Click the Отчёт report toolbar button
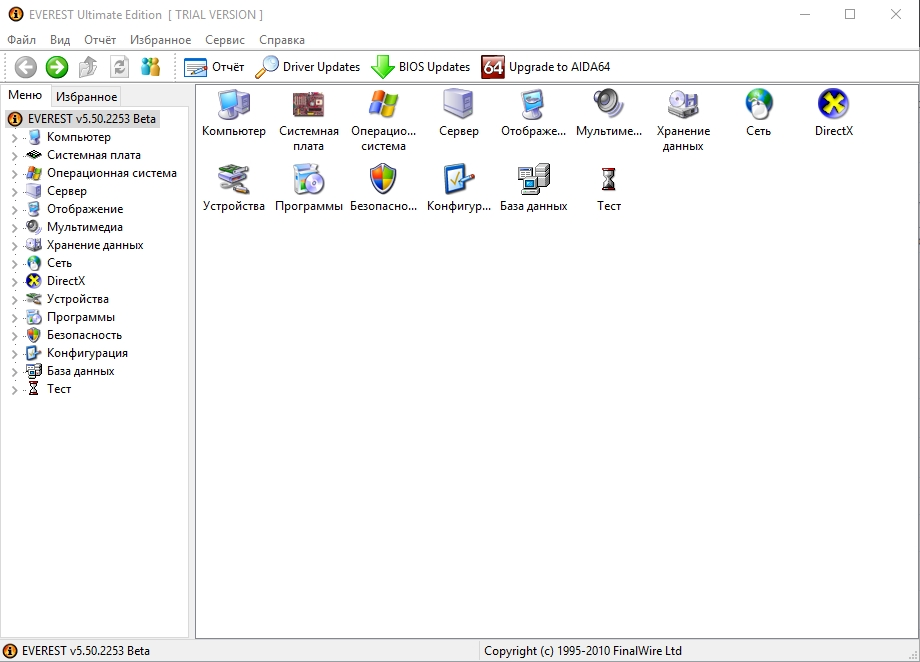This screenshot has height=662, width=920. tap(214, 67)
